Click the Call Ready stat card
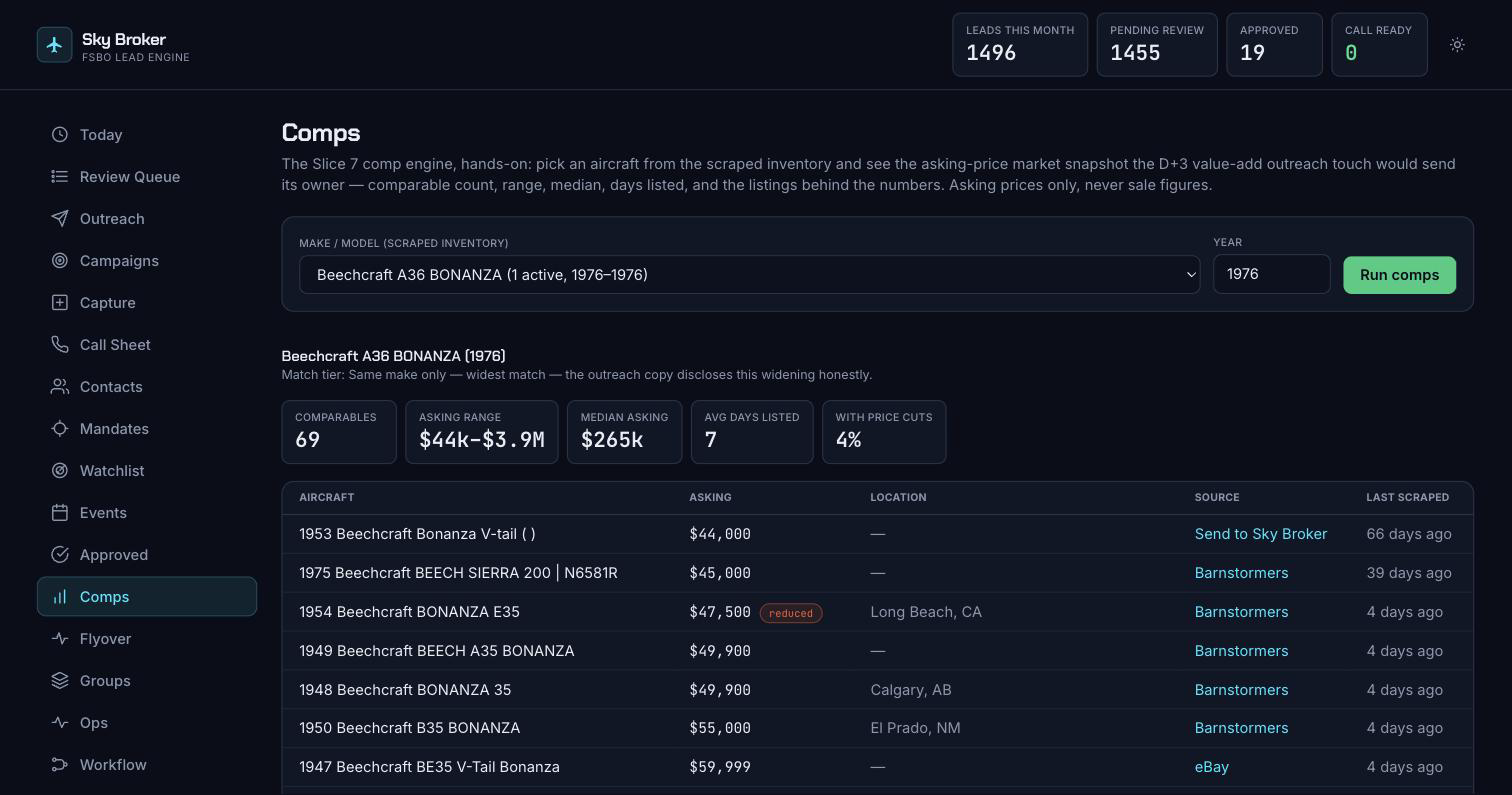The image size is (1512, 795). (1378, 45)
